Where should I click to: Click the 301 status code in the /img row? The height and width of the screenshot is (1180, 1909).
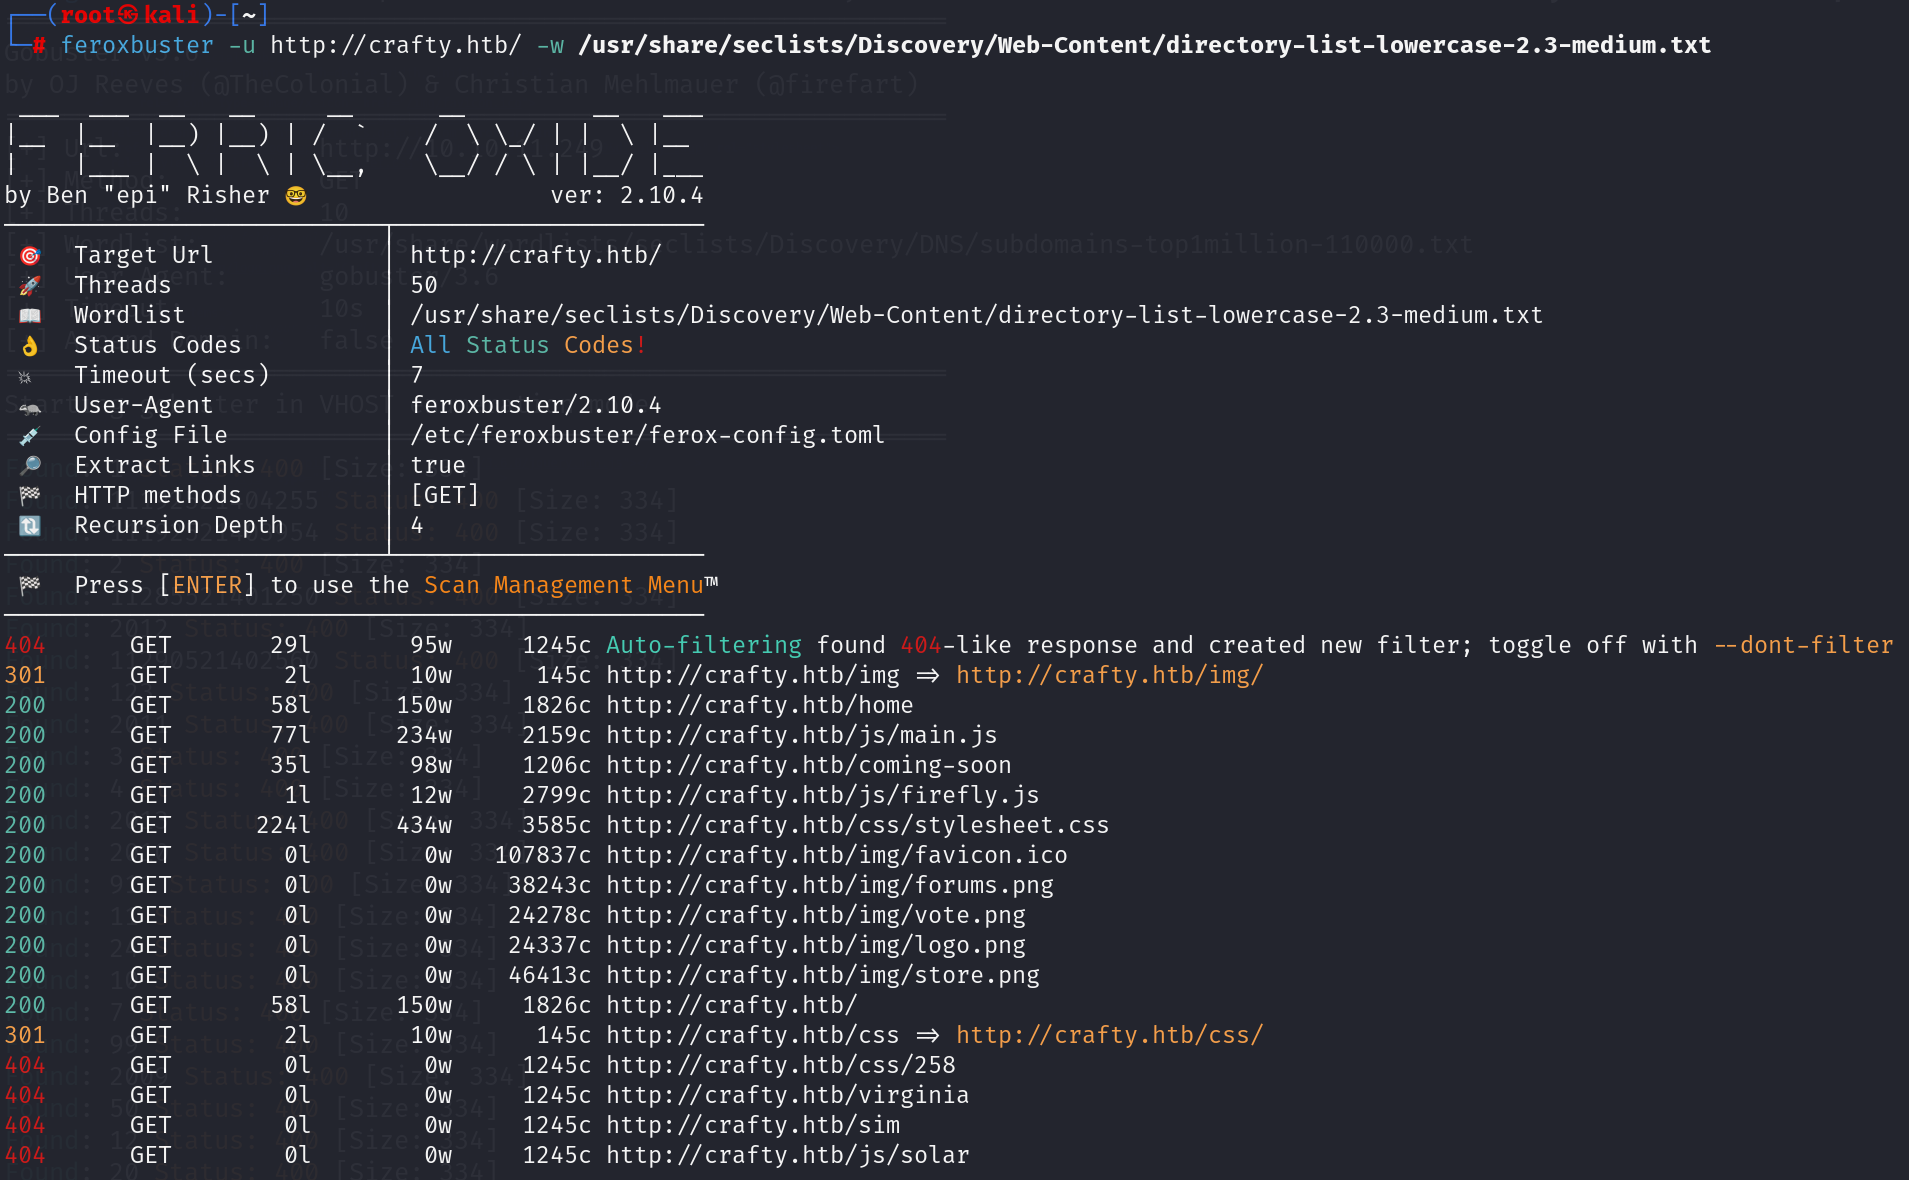click(x=25, y=675)
